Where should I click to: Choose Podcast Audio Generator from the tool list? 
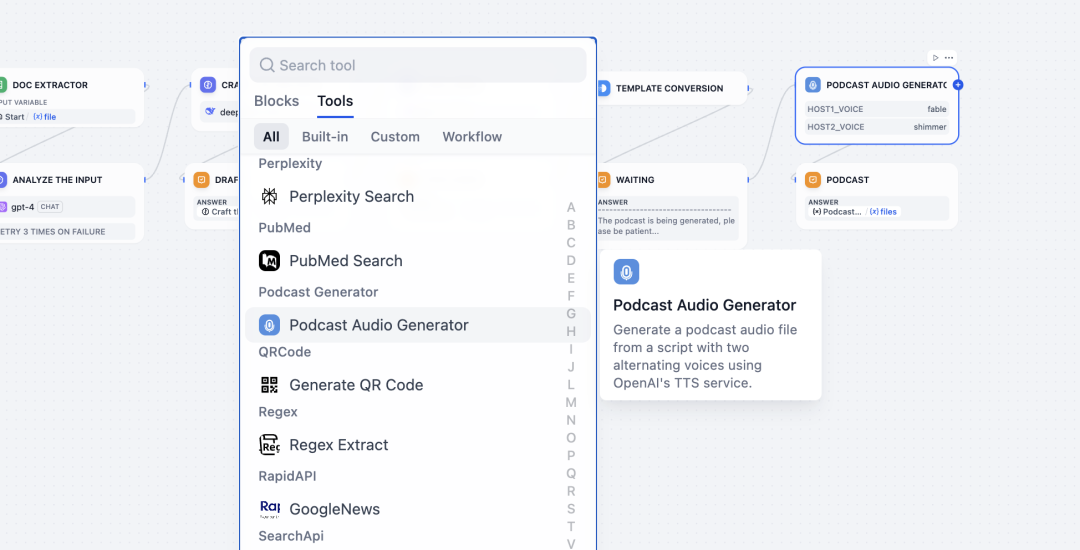point(417,325)
